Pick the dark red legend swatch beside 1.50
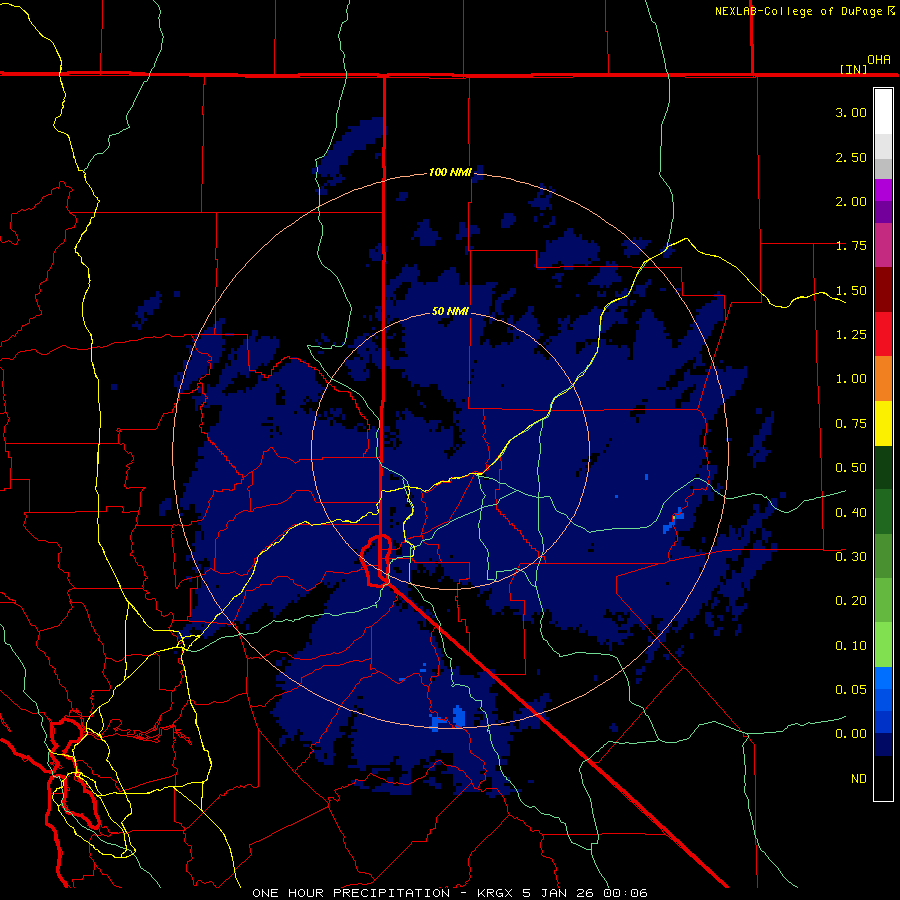This screenshot has height=900, width=900. point(883,290)
